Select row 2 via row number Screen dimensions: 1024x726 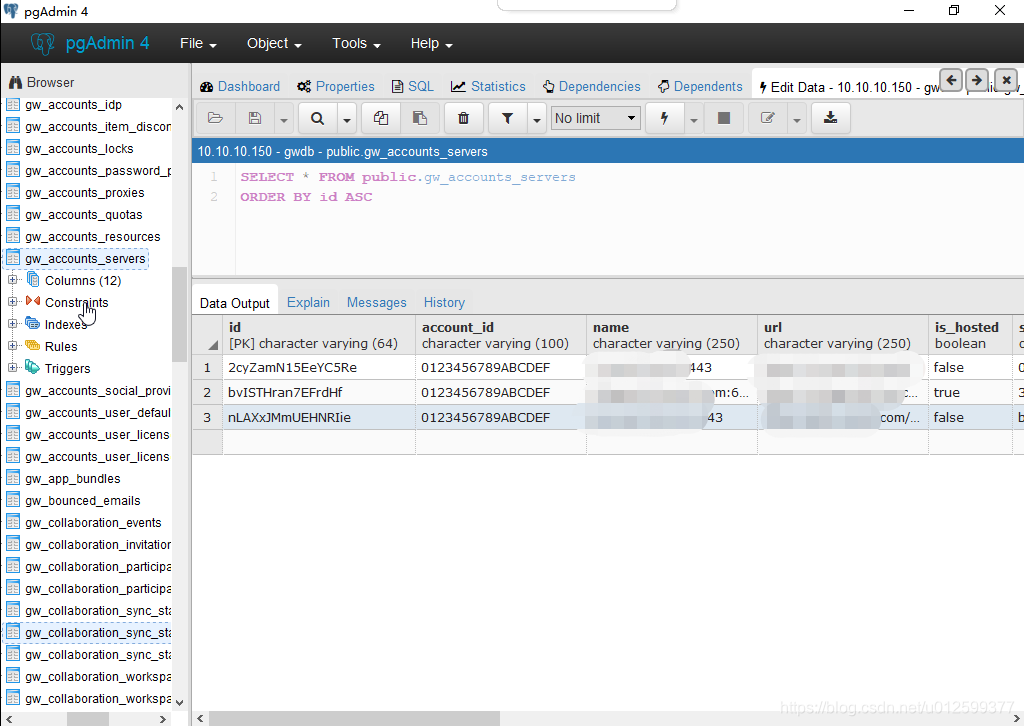pos(207,392)
